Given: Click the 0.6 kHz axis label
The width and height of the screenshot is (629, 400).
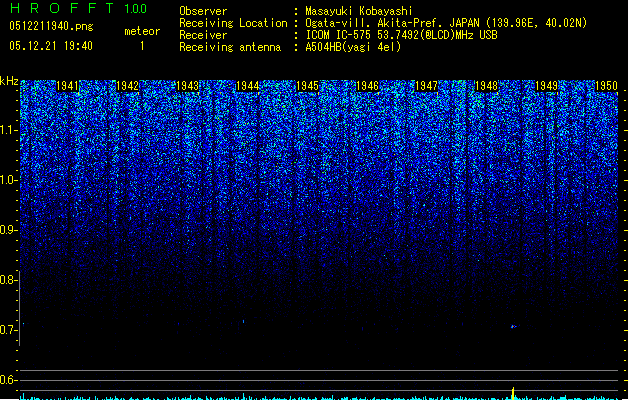Looking at the screenshot, I should coord(9,380).
